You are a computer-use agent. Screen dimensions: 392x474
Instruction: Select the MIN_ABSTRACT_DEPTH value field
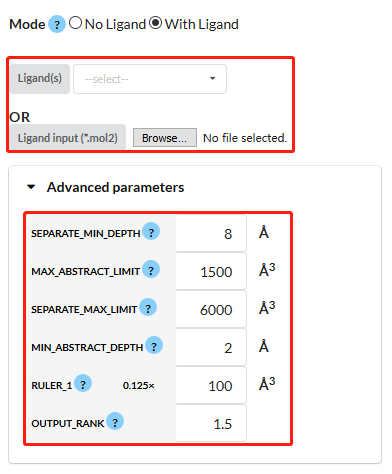pyautogui.click(x=211, y=347)
